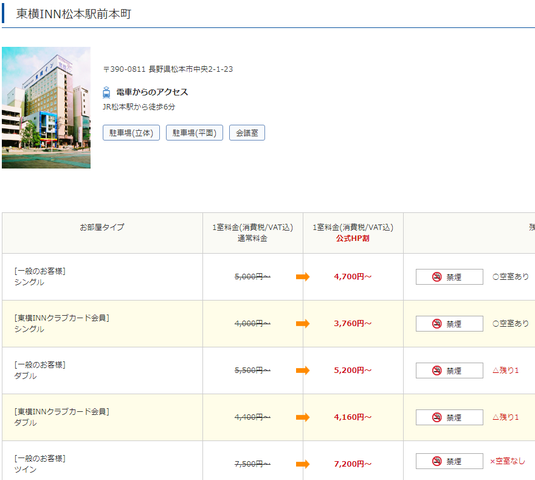535x480 pixels.
Task: Click [一般のお客様] シングル room type
Action: point(40,277)
